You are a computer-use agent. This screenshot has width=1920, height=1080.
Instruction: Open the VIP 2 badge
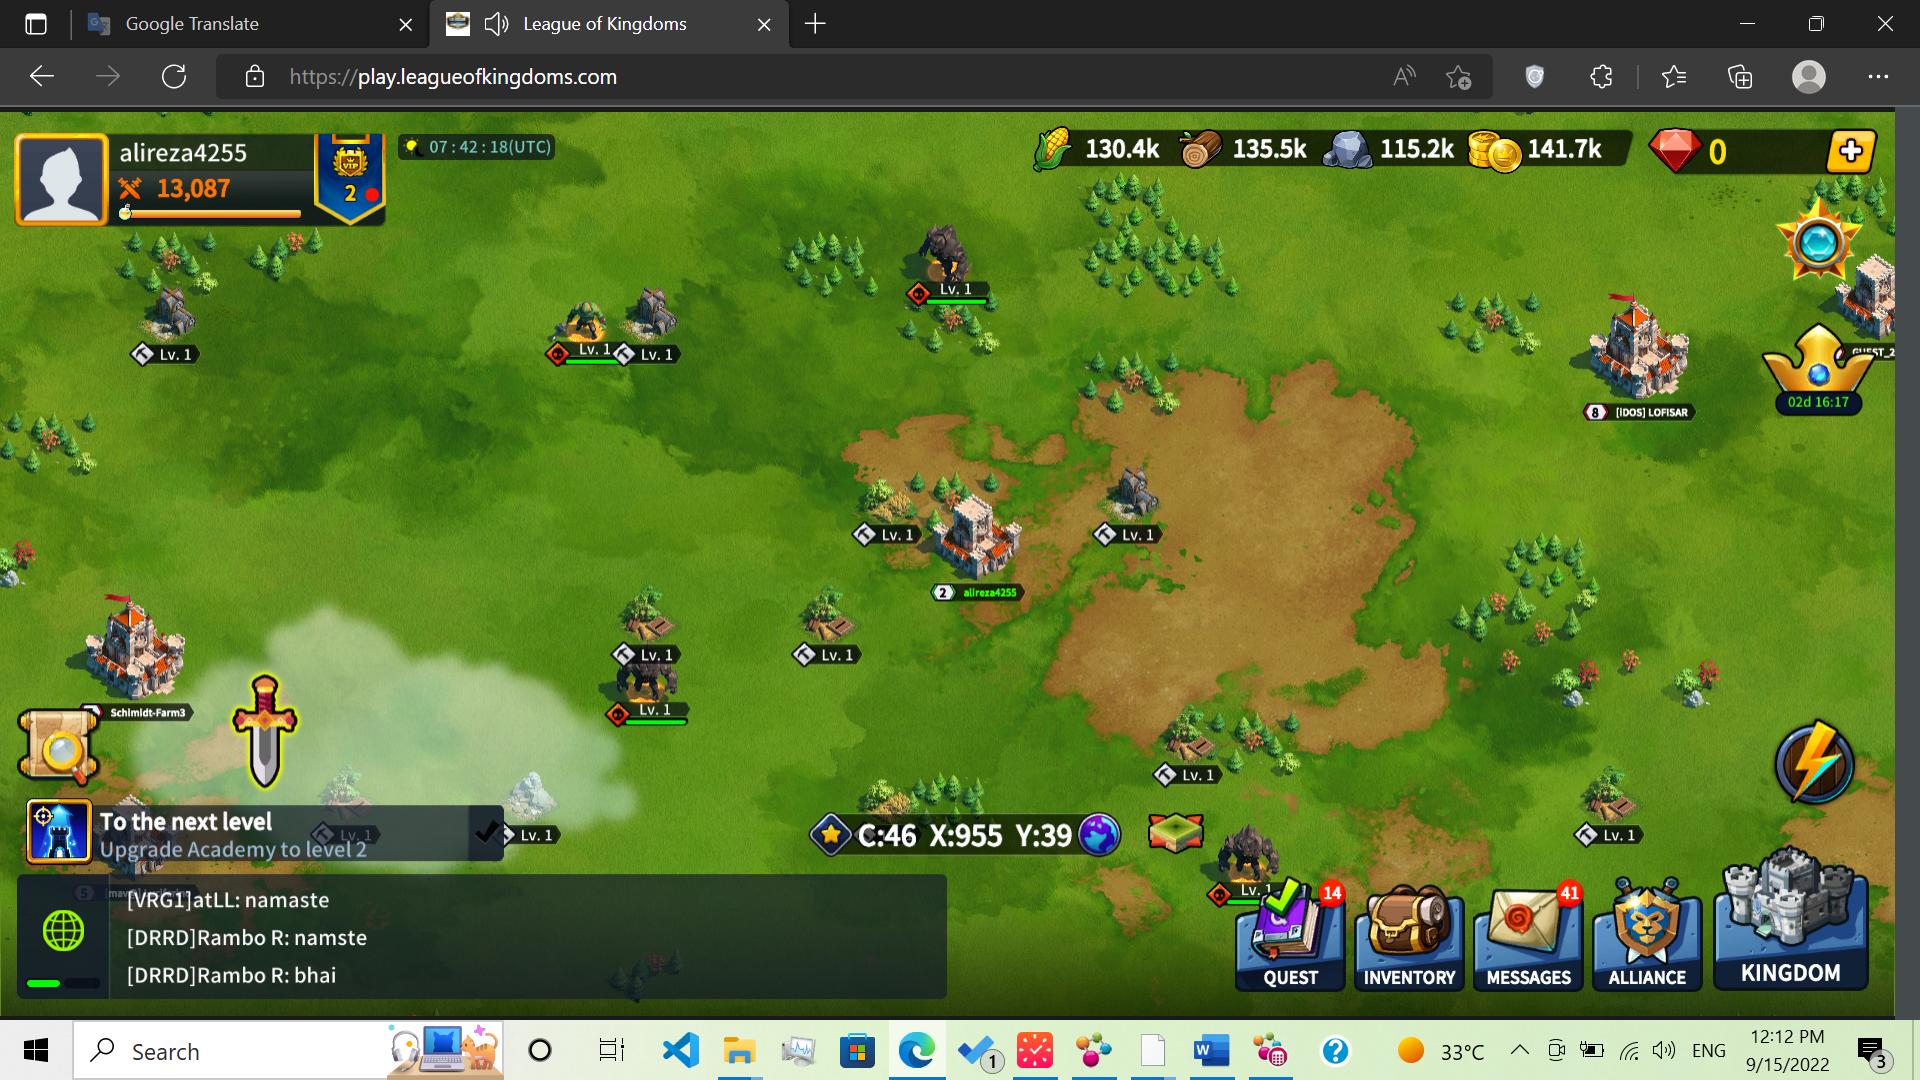(350, 177)
